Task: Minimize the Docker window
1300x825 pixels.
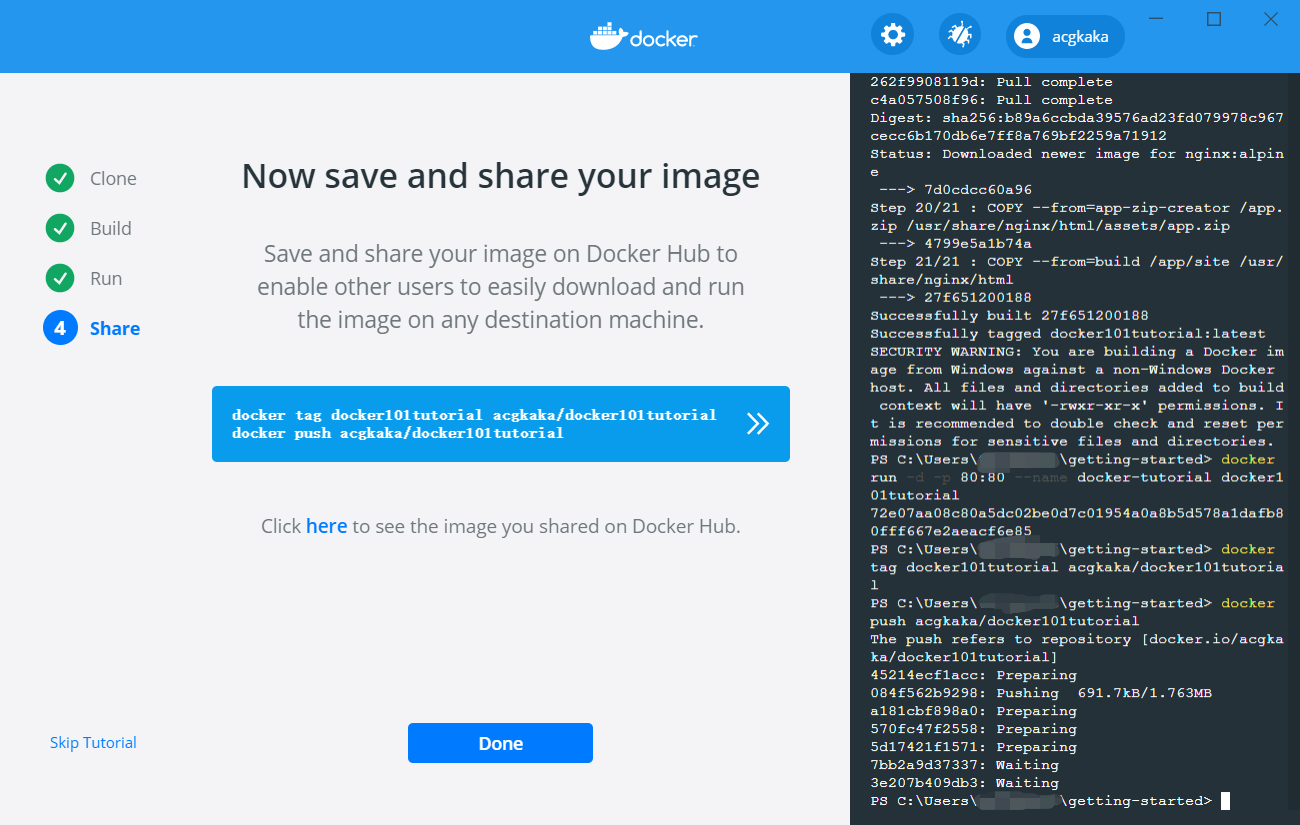Action: tap(1157, 19)
